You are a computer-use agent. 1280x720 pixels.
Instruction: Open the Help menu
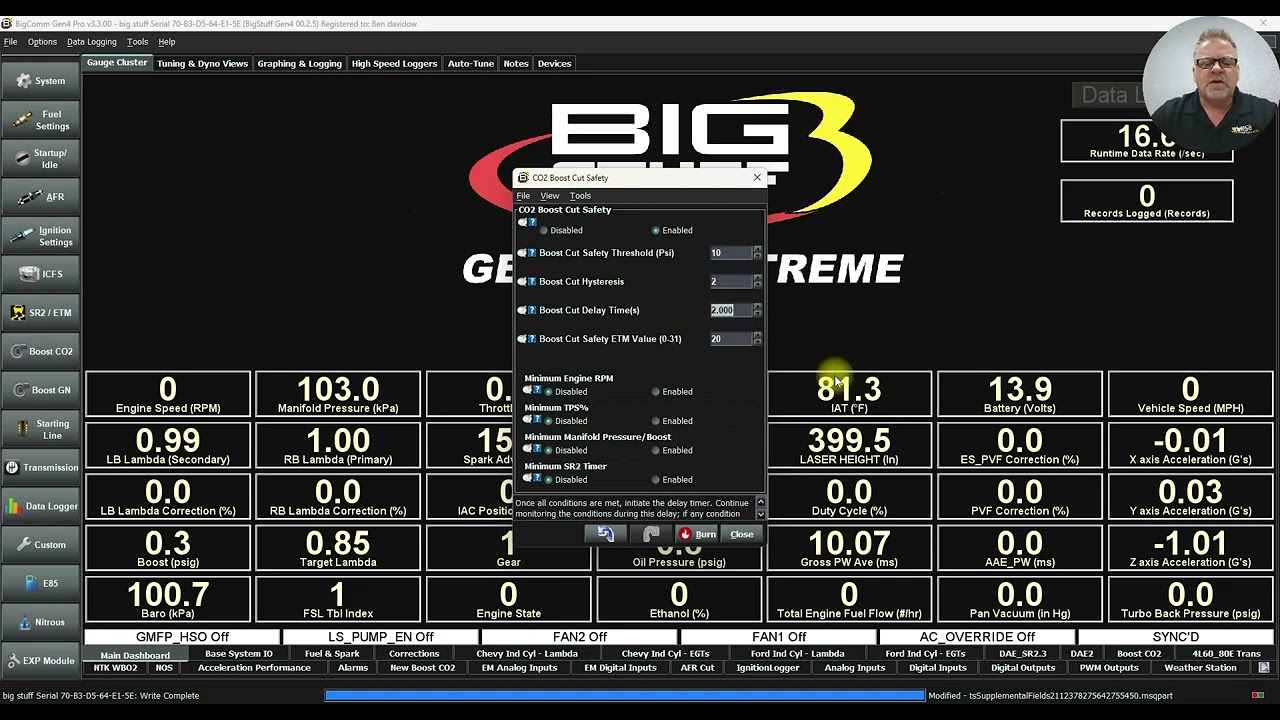(x=167, y=42)
